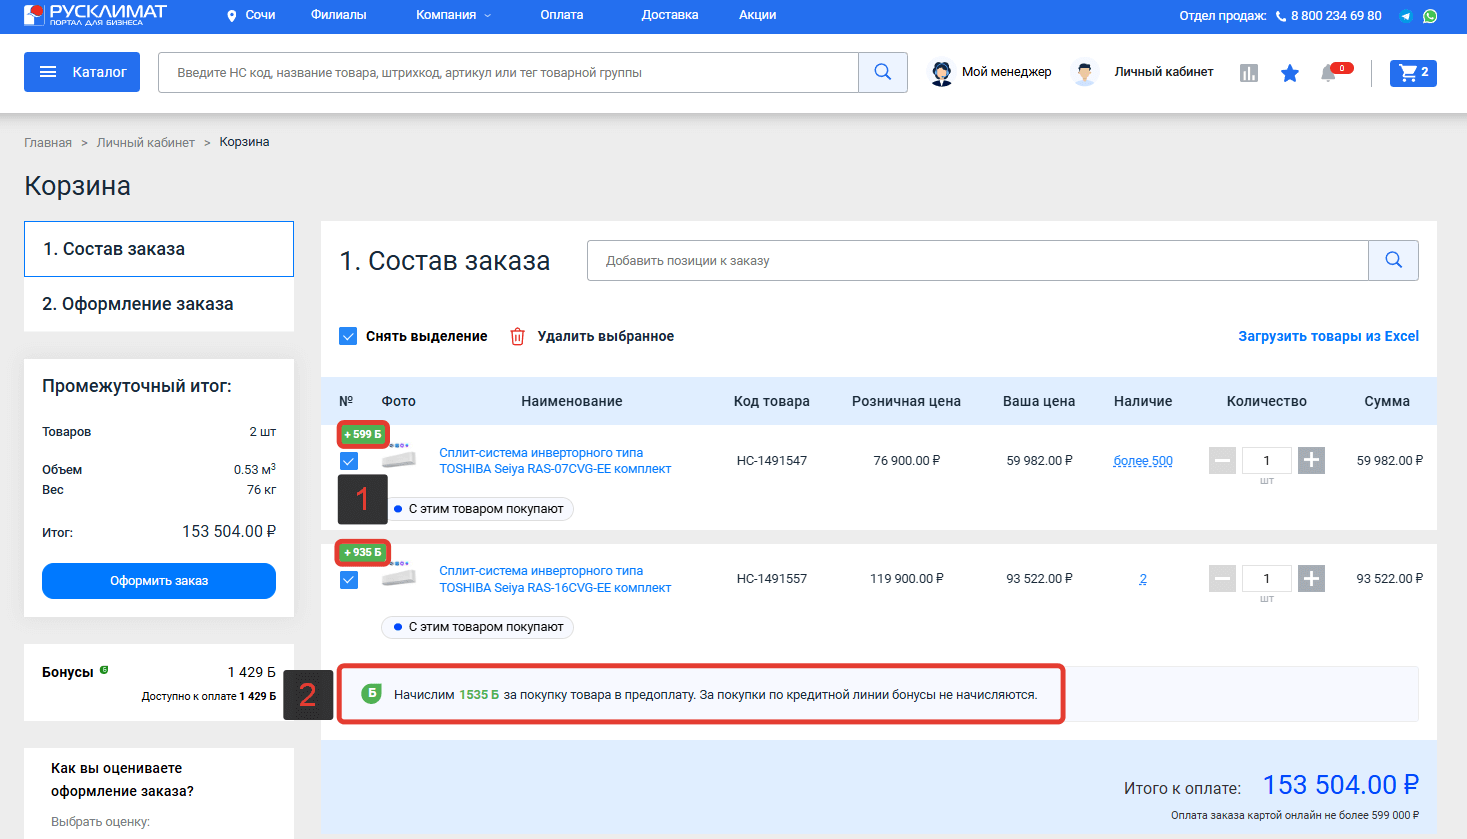Viewport: 1467px width, 839px height.
Task: Click the Личный кабинет avatar icon
Action: coord(1085,73)
